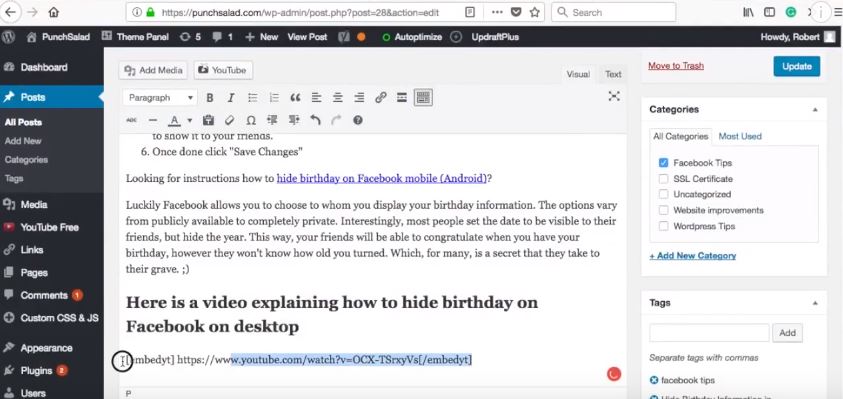This screenshot has height=399, width=843.
Task: Click the Add New Category link
Action: coord(693,256)
